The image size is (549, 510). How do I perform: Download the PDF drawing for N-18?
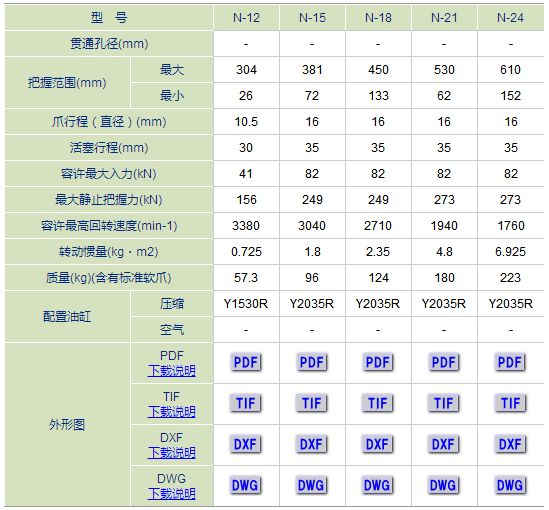point(378,362)
